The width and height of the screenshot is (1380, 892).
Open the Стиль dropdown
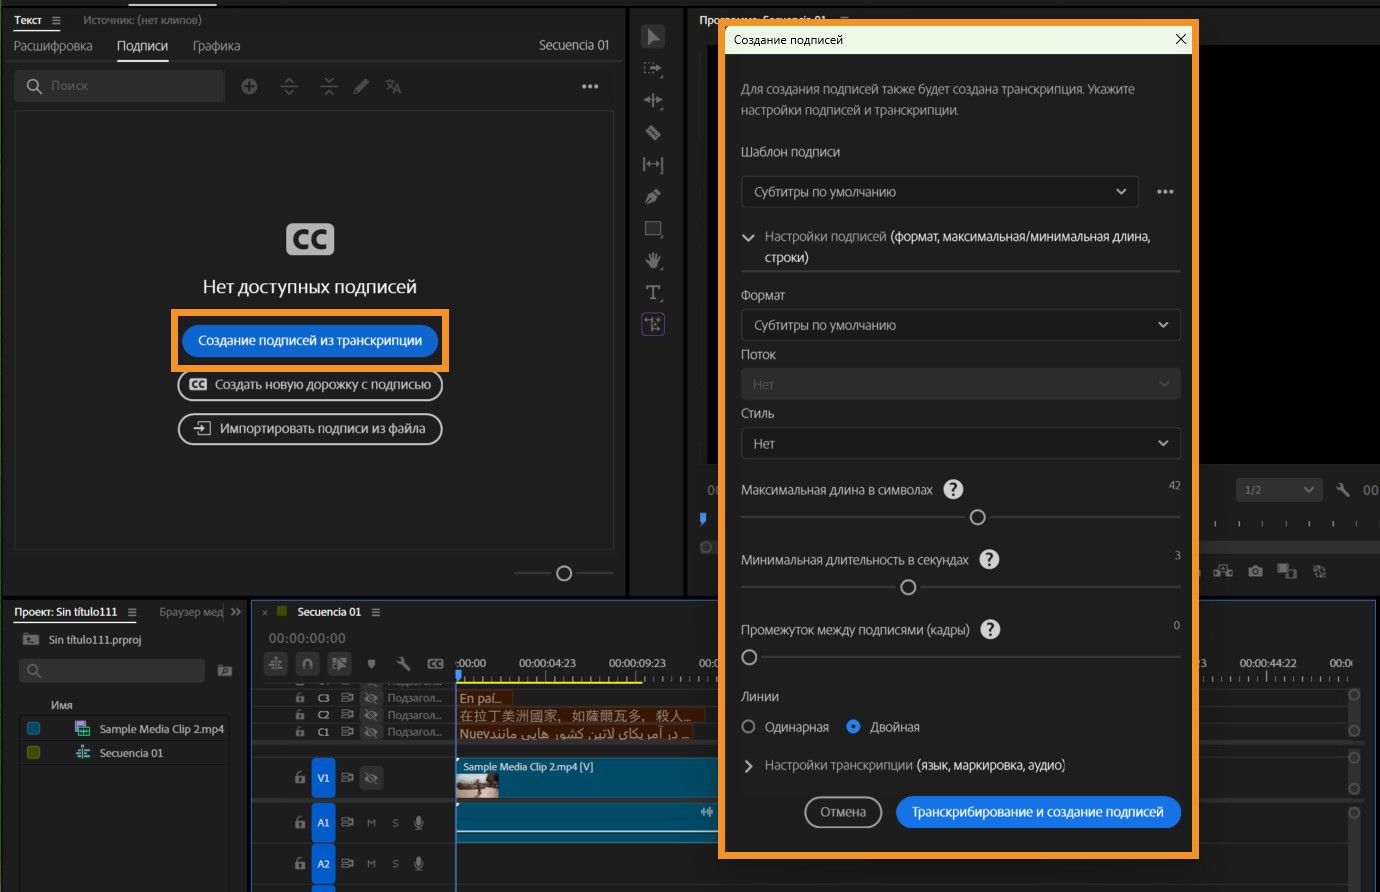point(960,443)
